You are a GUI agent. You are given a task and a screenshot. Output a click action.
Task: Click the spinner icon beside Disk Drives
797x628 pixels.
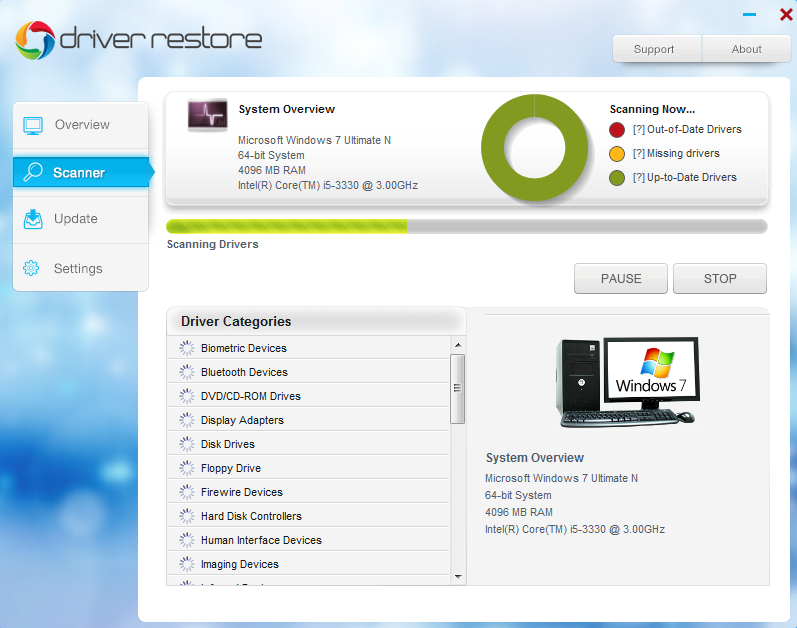[x=187, y=444]
